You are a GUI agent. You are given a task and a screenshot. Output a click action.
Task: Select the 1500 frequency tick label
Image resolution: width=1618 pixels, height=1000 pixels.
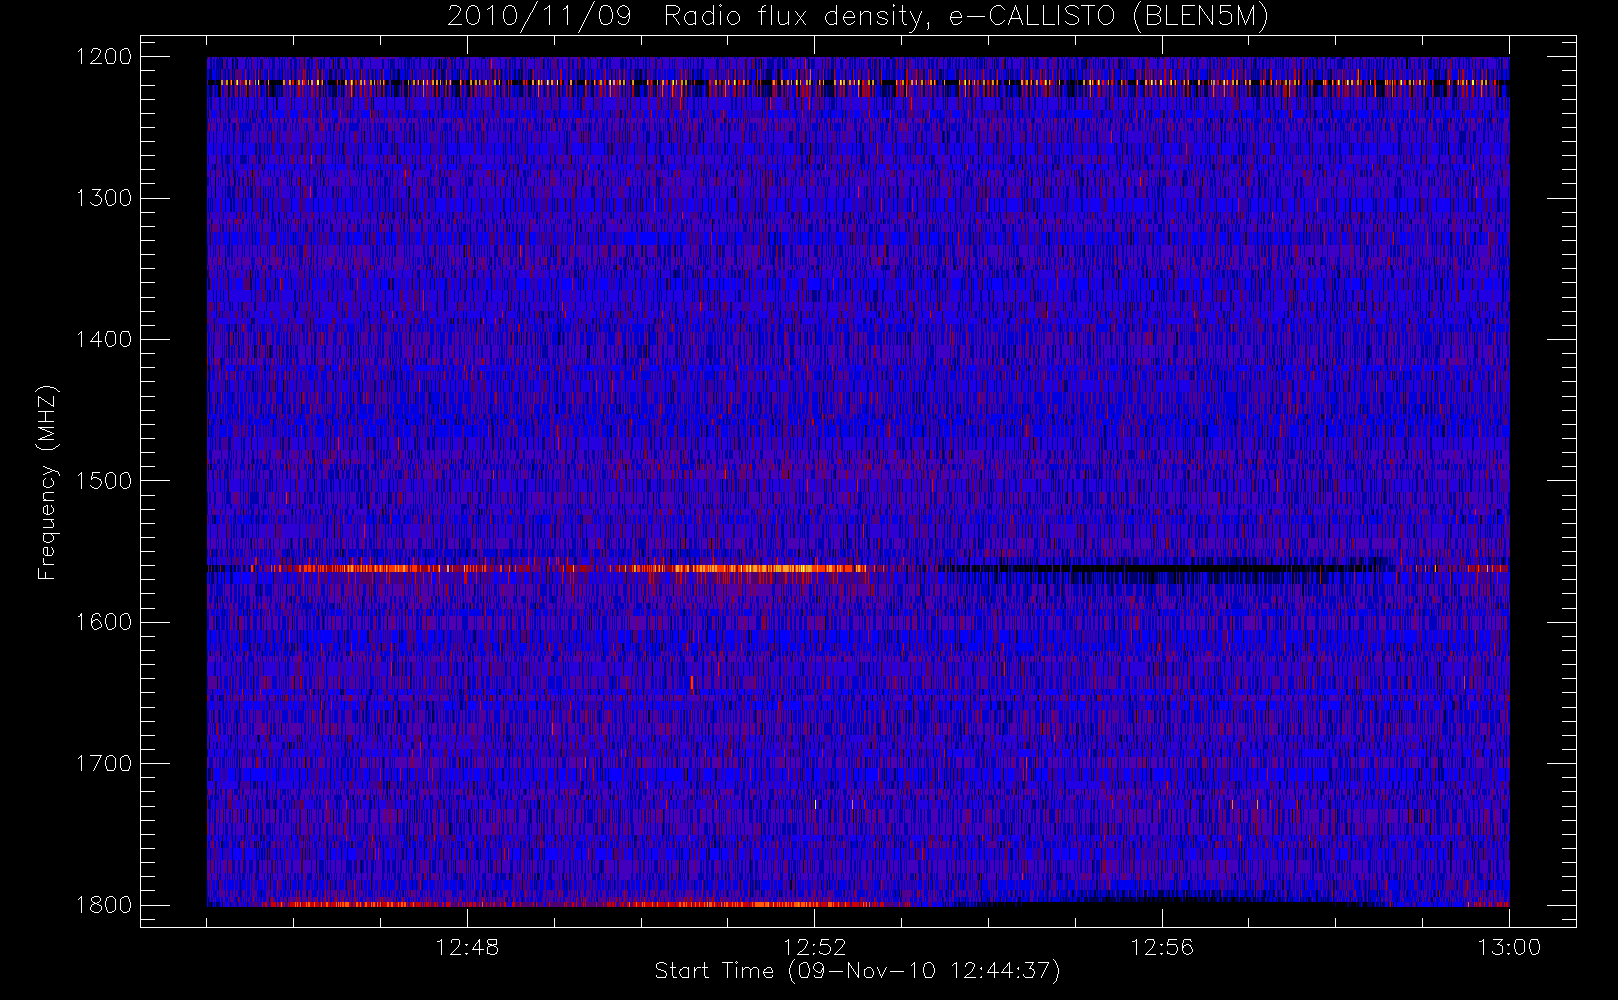104,481
